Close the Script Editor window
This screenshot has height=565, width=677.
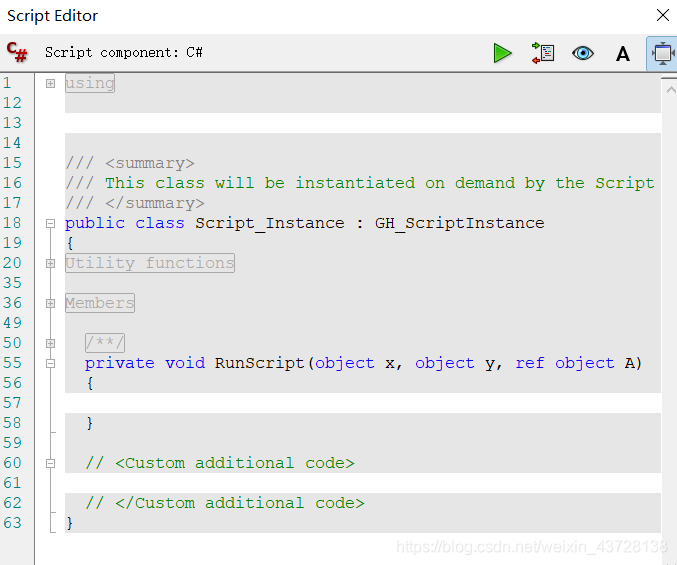point(663,15)
